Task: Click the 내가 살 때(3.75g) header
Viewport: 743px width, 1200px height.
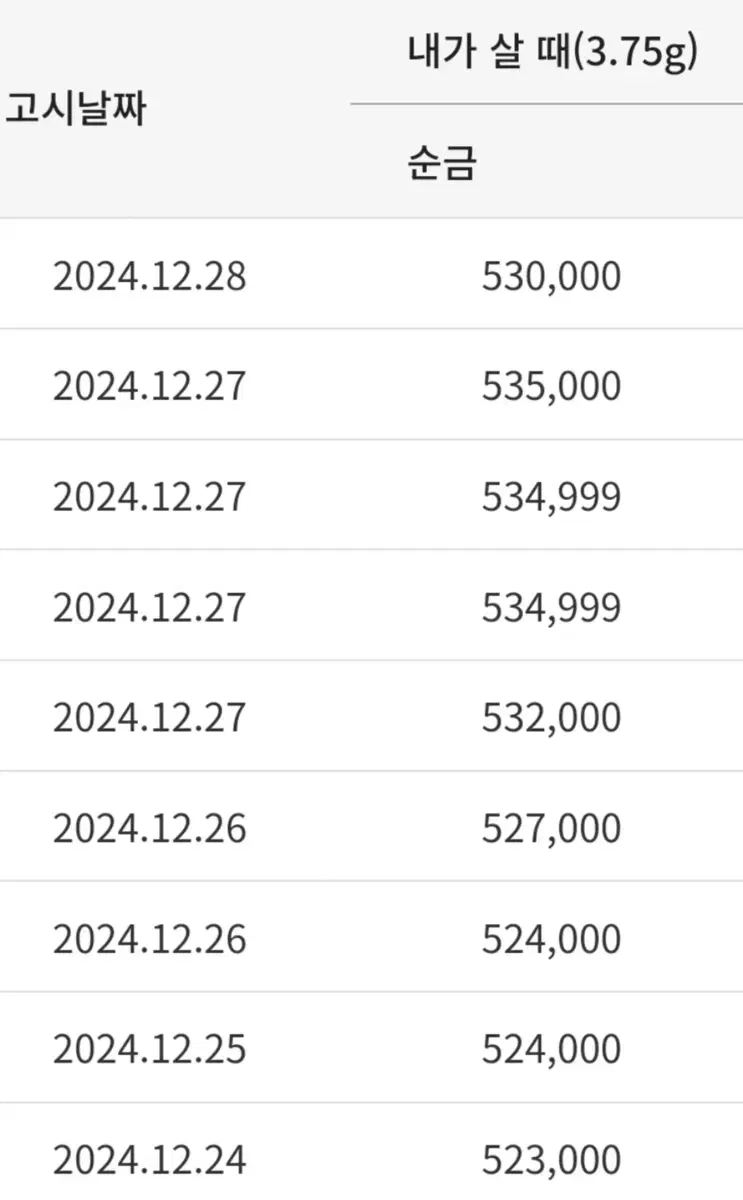Action: pos(552,54)
